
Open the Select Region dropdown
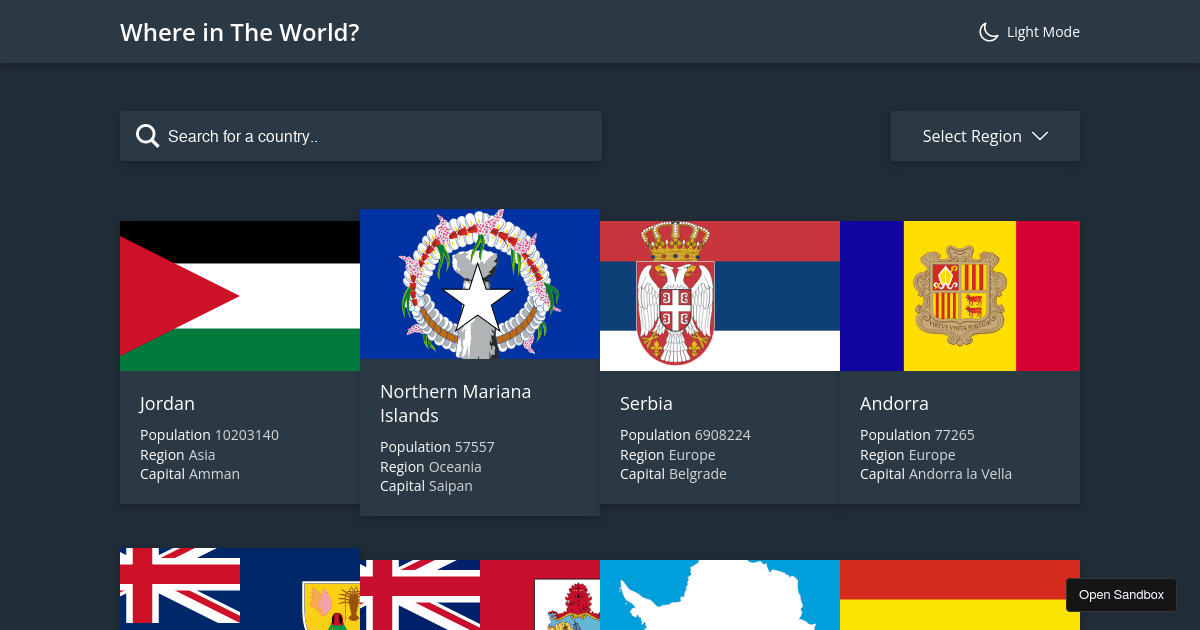click(985, 136)
